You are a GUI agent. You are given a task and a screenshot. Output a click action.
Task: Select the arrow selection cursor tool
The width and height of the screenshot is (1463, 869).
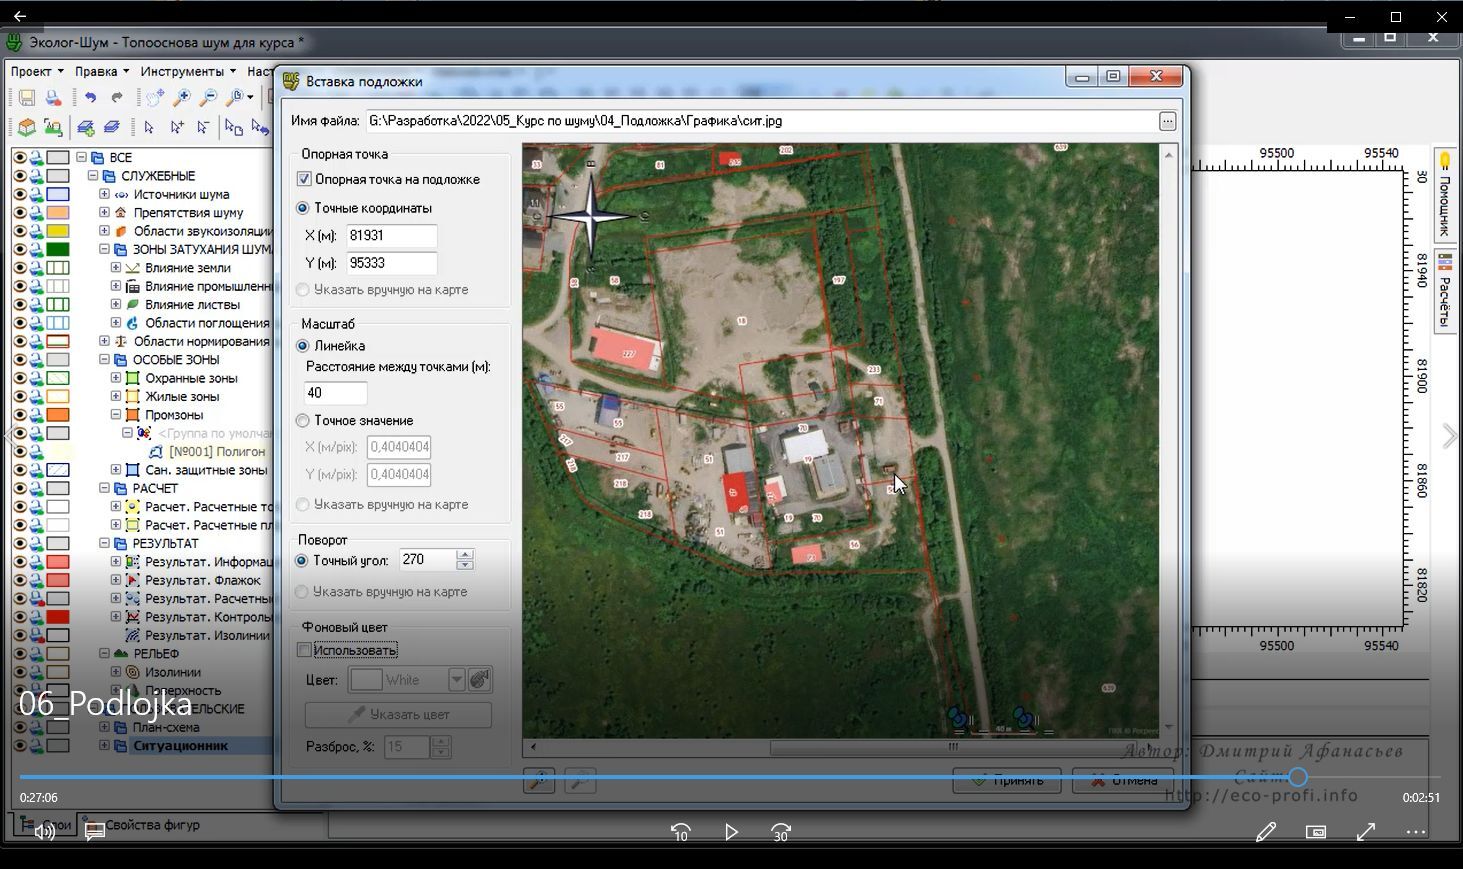[x=149, y=128]
